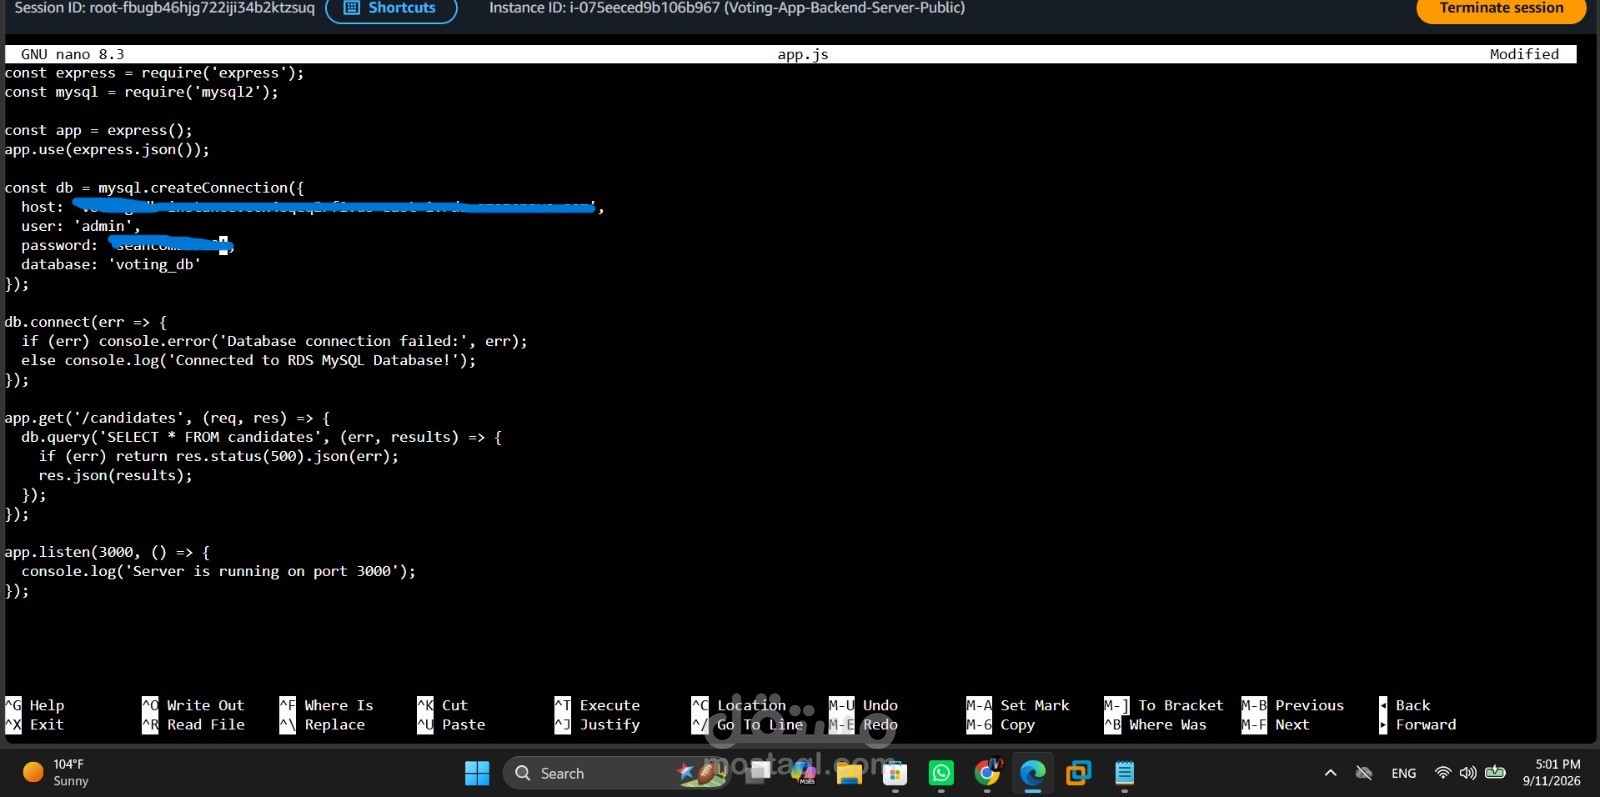Screen dimensions: 1600x797
Task: Open Task View icon in taskbar
Action: (x=759, y=771)
